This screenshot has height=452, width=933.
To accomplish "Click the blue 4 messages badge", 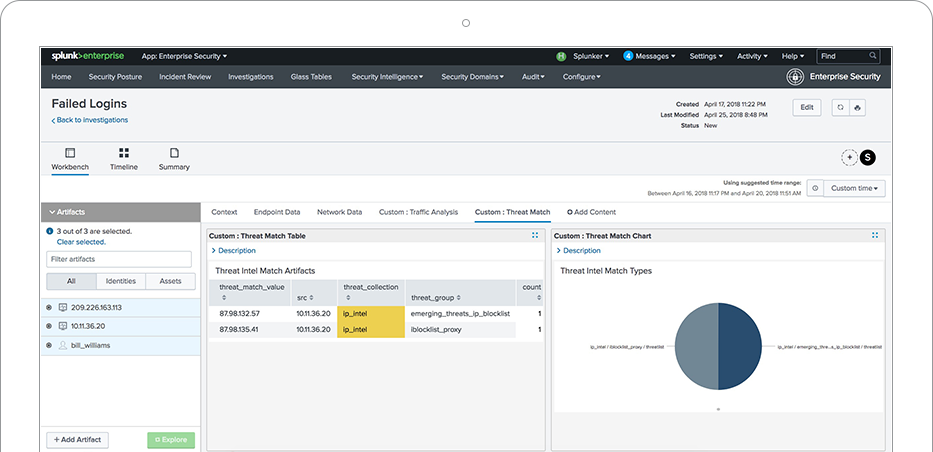I will (628, 56).
